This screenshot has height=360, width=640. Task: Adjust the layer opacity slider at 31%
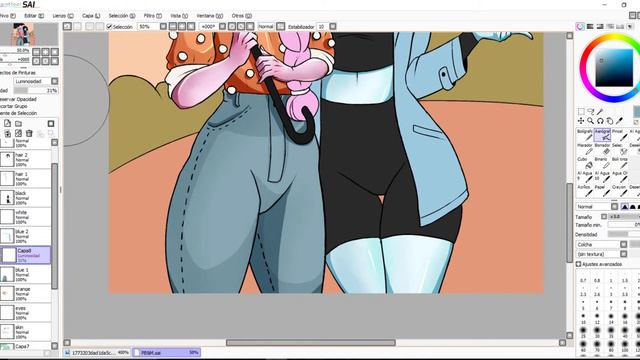coord(36,91)
